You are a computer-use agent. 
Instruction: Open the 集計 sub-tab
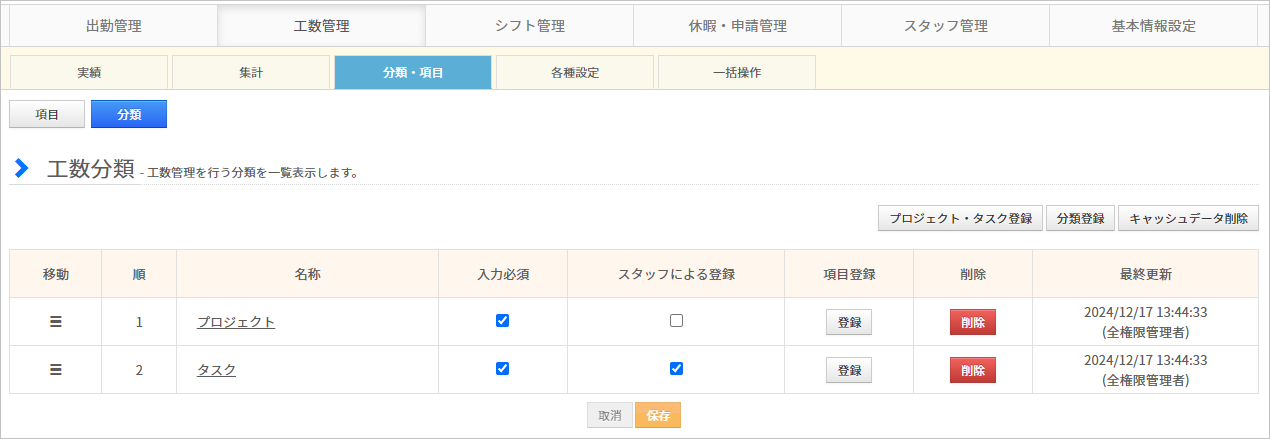pos(251,72)
